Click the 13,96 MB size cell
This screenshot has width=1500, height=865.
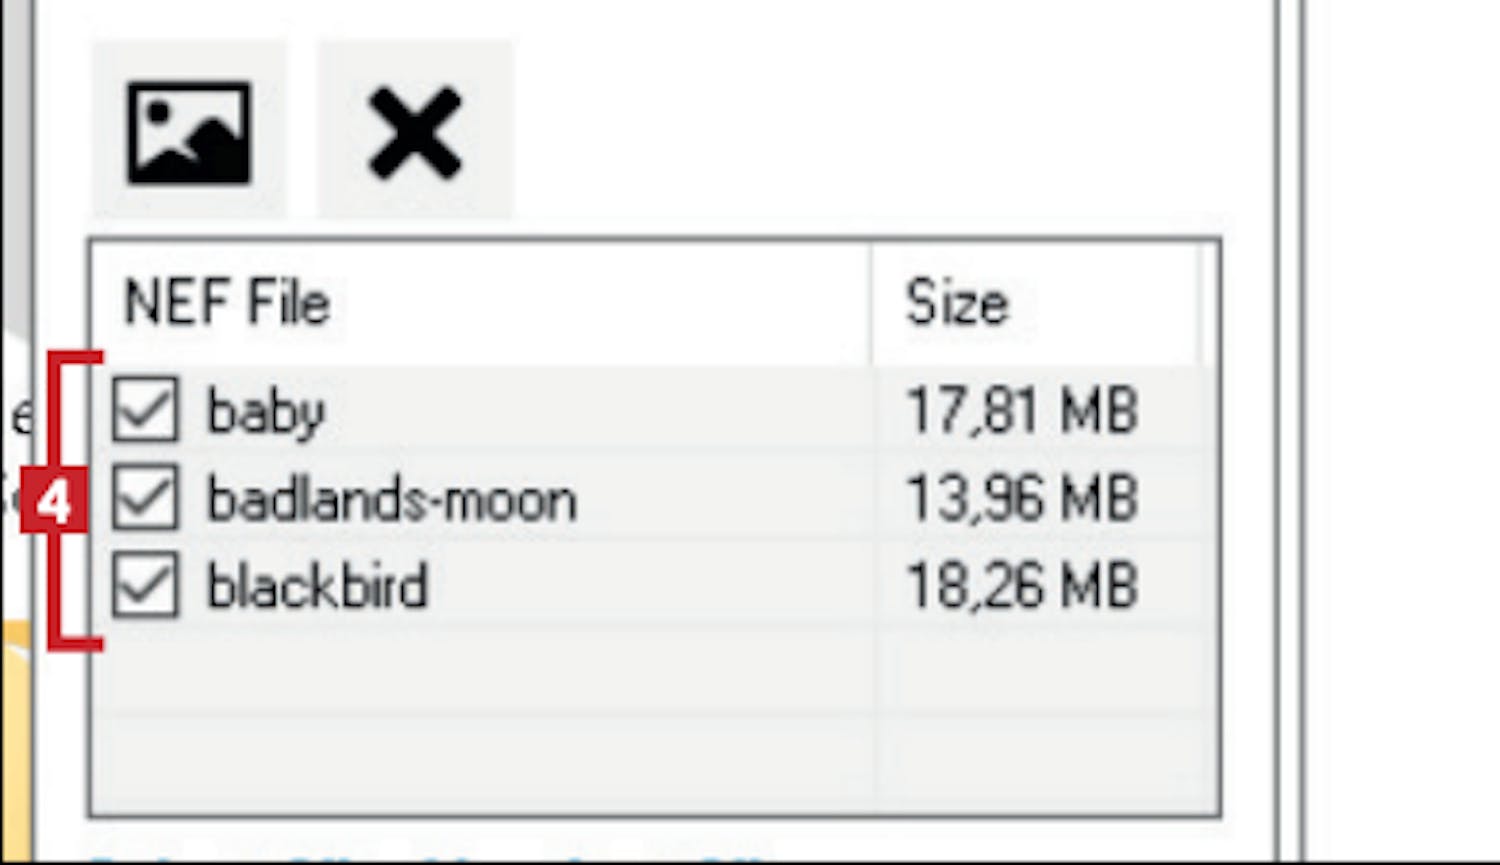click(1021, 499)
